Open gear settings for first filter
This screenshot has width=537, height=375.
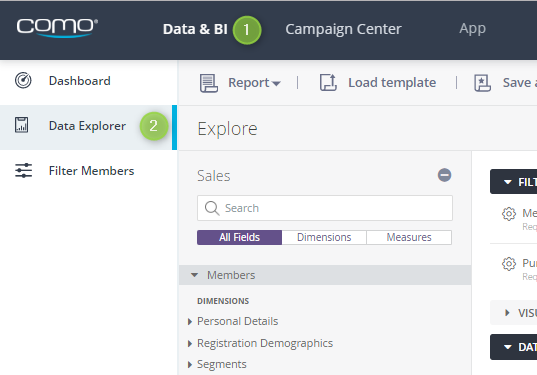509,214
